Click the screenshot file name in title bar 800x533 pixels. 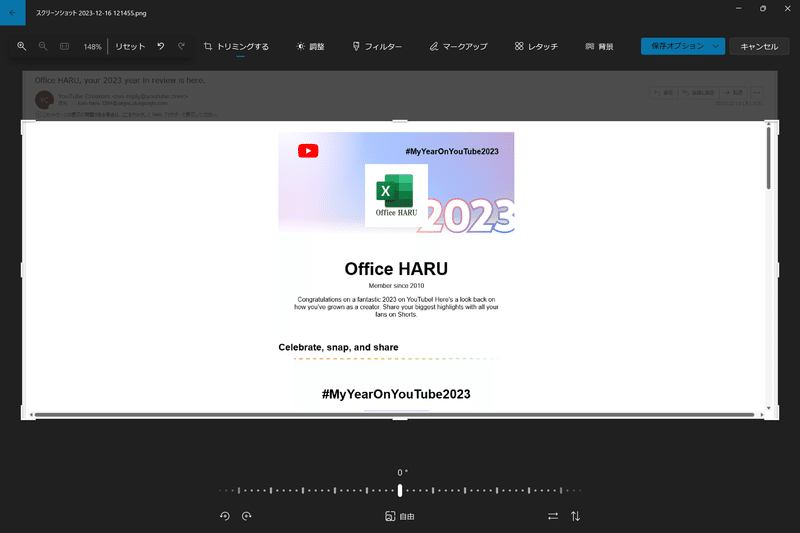[x=91, y=13]
